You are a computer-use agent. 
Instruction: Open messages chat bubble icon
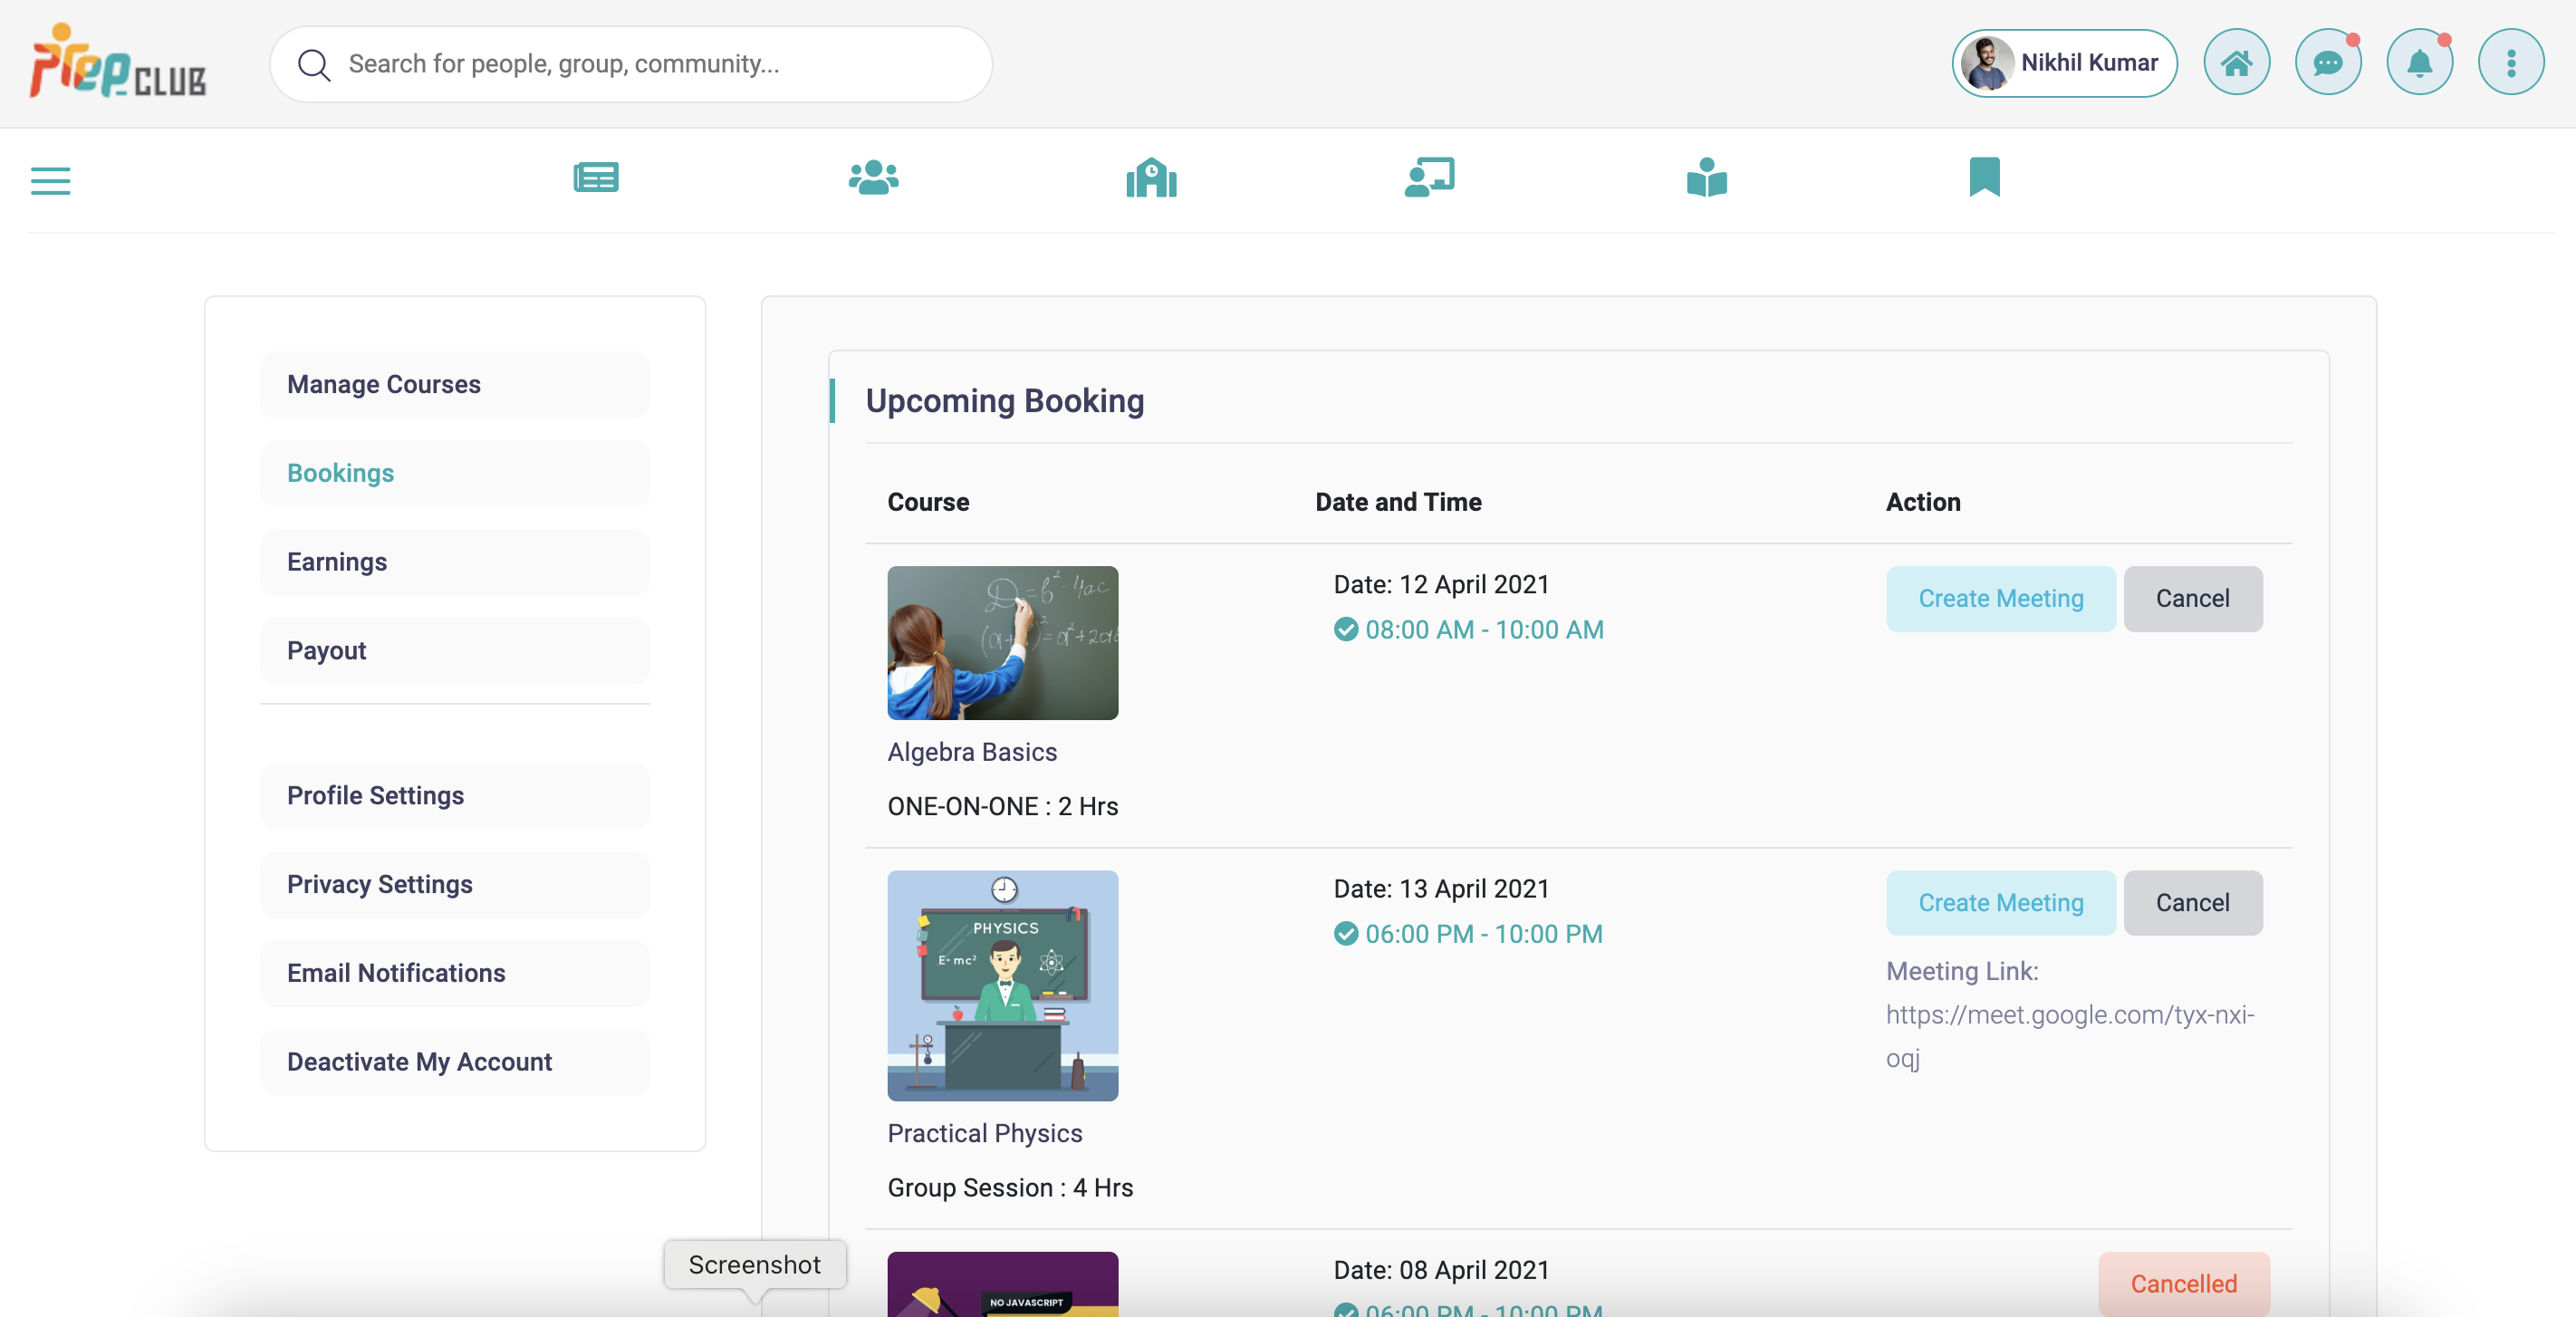(2327, 63)
